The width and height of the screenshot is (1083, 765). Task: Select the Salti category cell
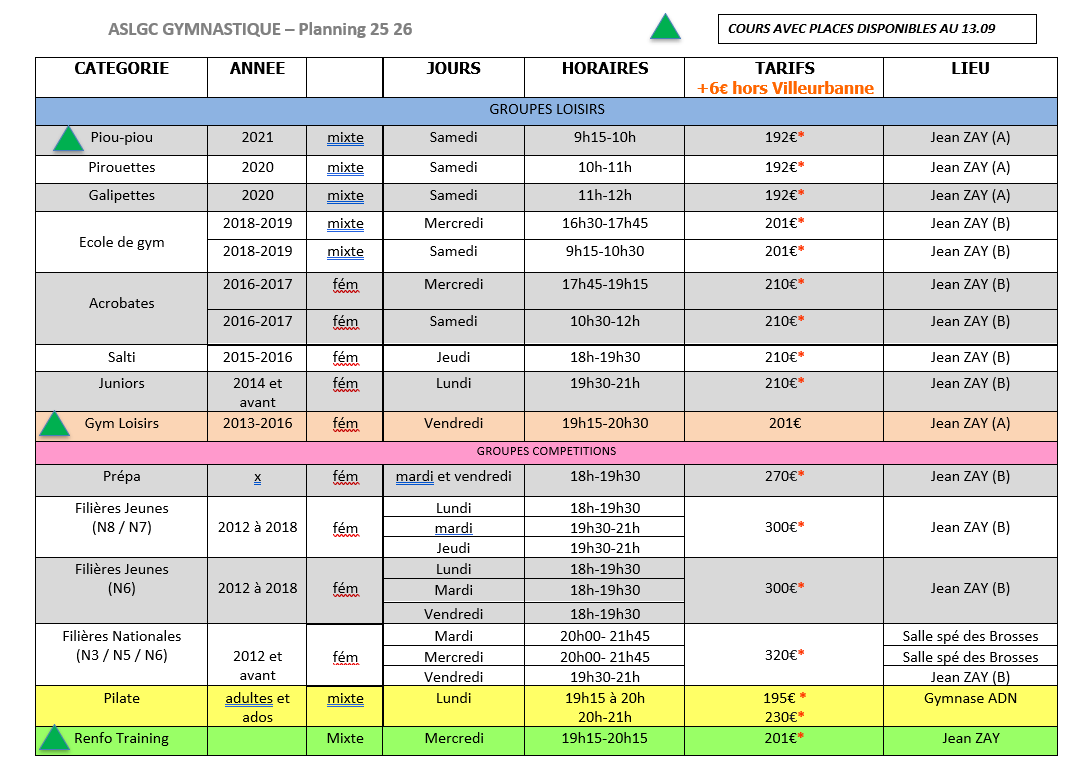(x=121, y=357)
